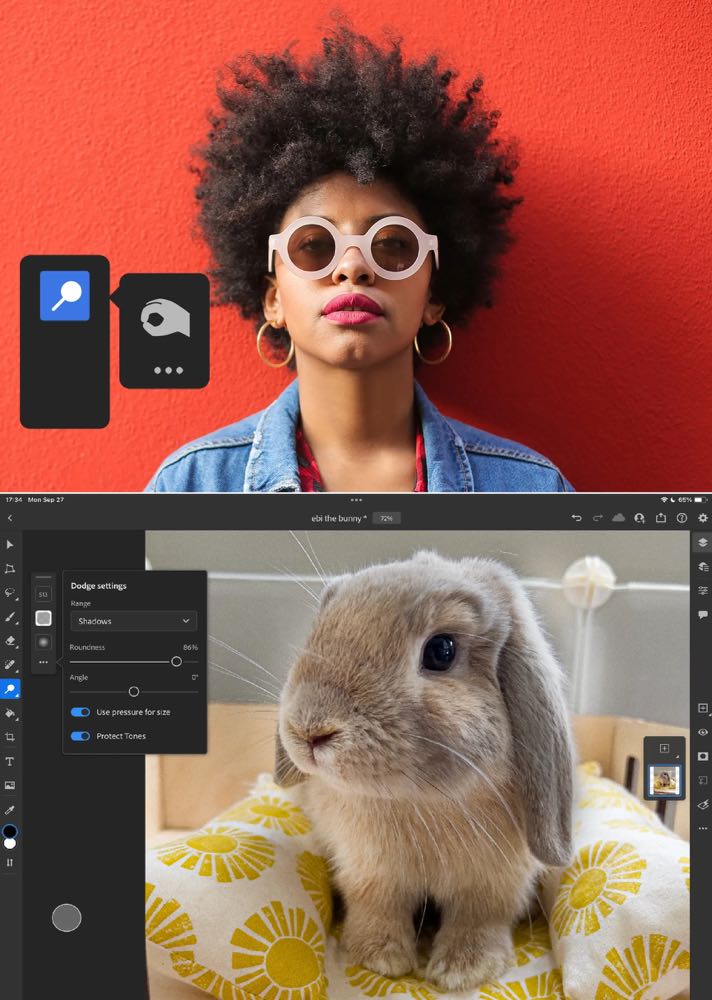Select the Move tool in the toolbar
The width and height of the screenshot is (712, 1000).
(x=10, y=545)
